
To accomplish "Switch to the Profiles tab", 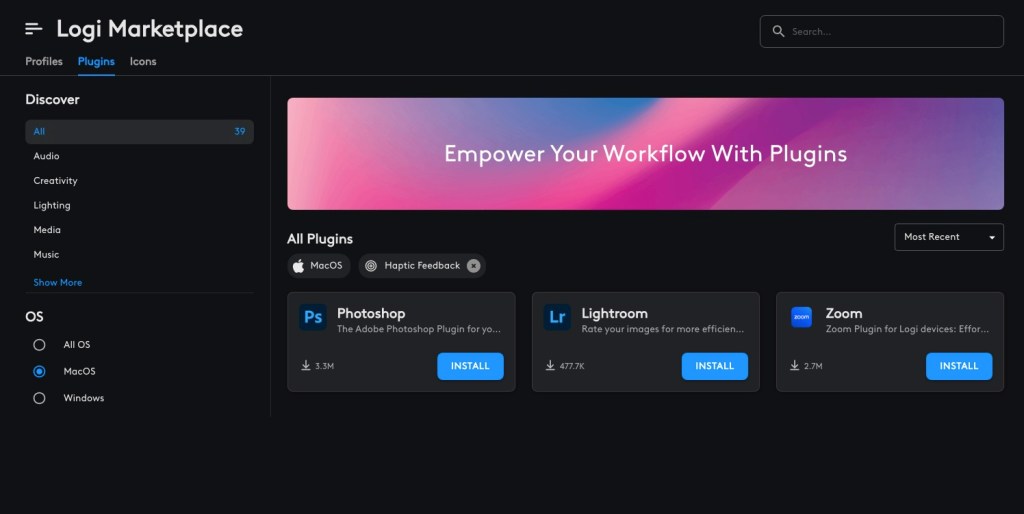I will point(44,61).
